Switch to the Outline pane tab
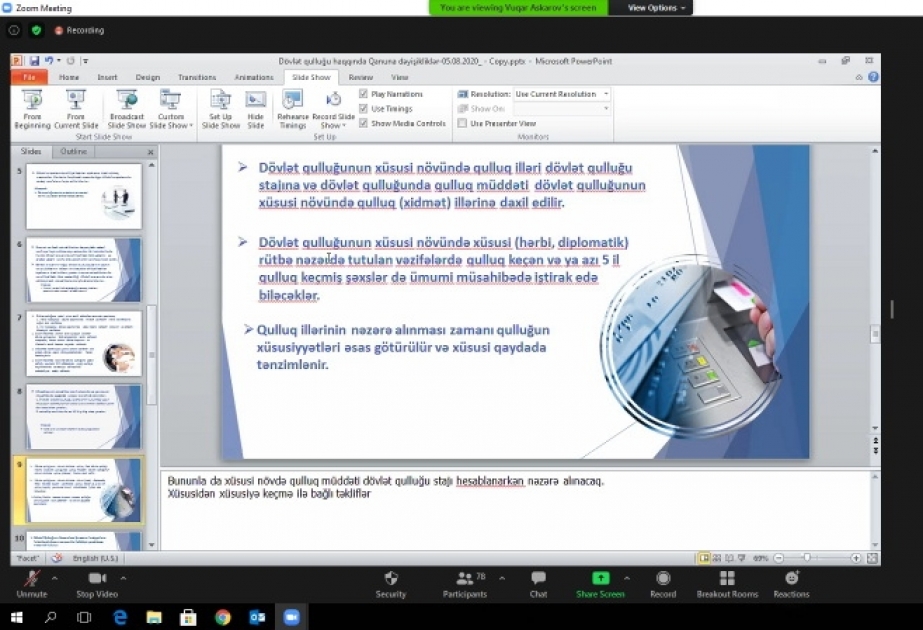923x630 pixels. pyautogui.click(x=74, y=151)
